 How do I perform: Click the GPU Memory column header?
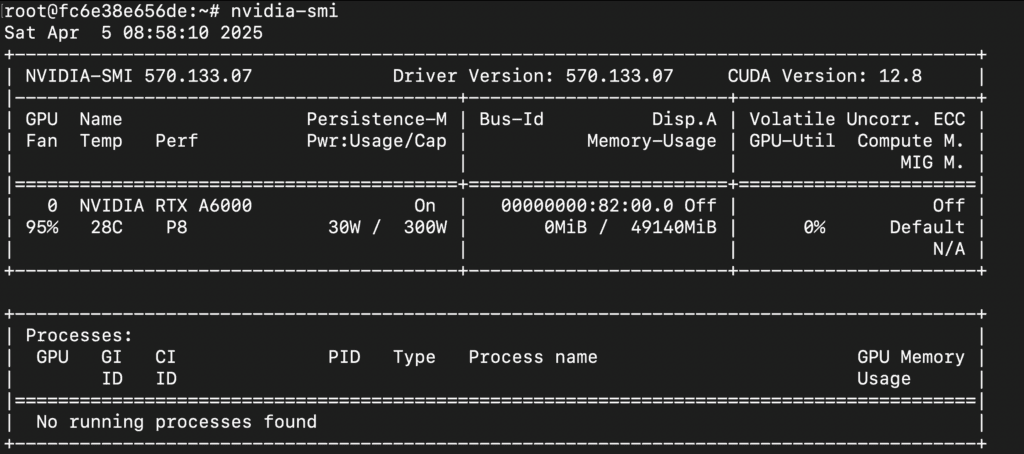coord(911,357)
